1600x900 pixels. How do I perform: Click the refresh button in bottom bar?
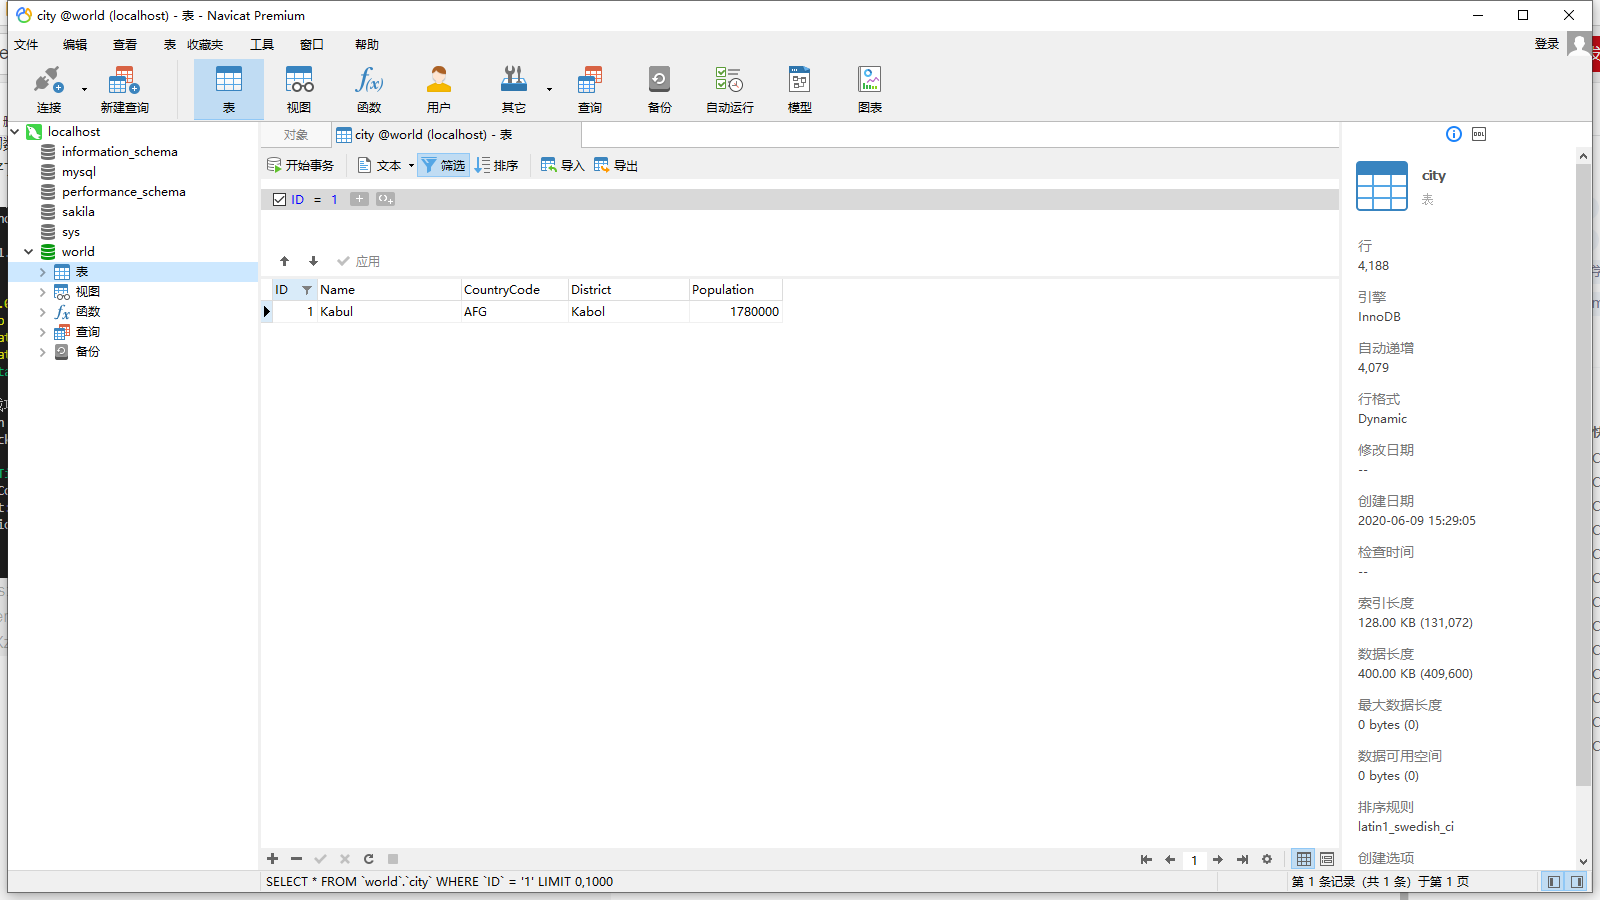[x=369, y=859]
